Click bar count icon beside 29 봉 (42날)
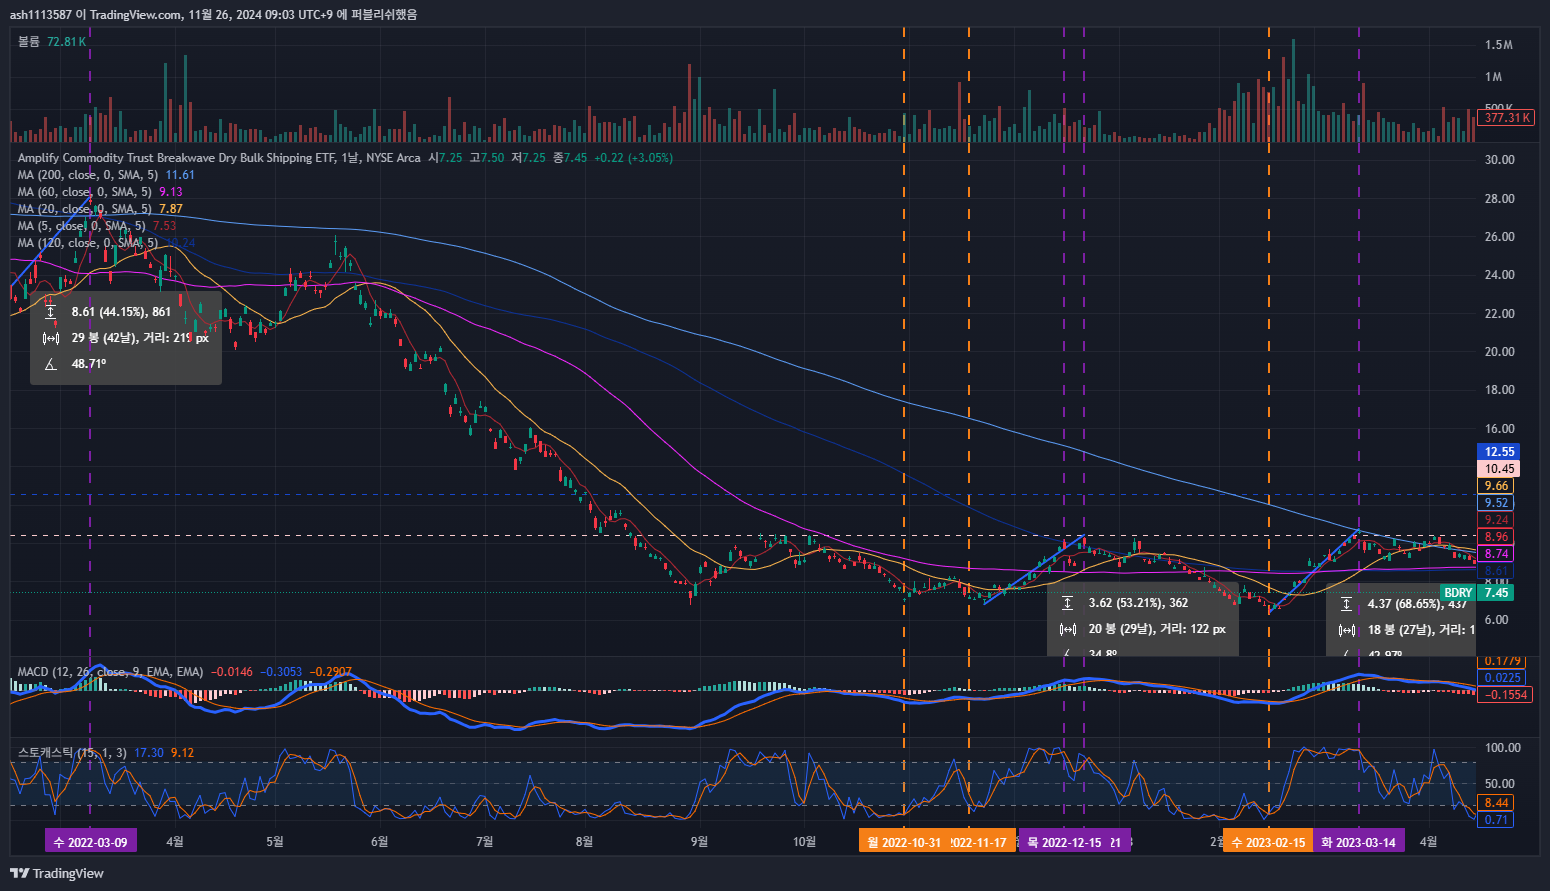 51,338
